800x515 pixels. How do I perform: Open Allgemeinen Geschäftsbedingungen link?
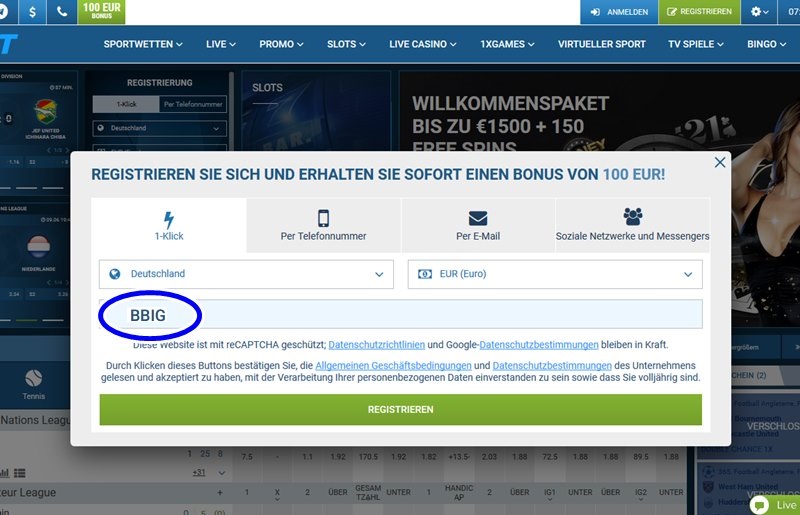(x=393, y=365)
